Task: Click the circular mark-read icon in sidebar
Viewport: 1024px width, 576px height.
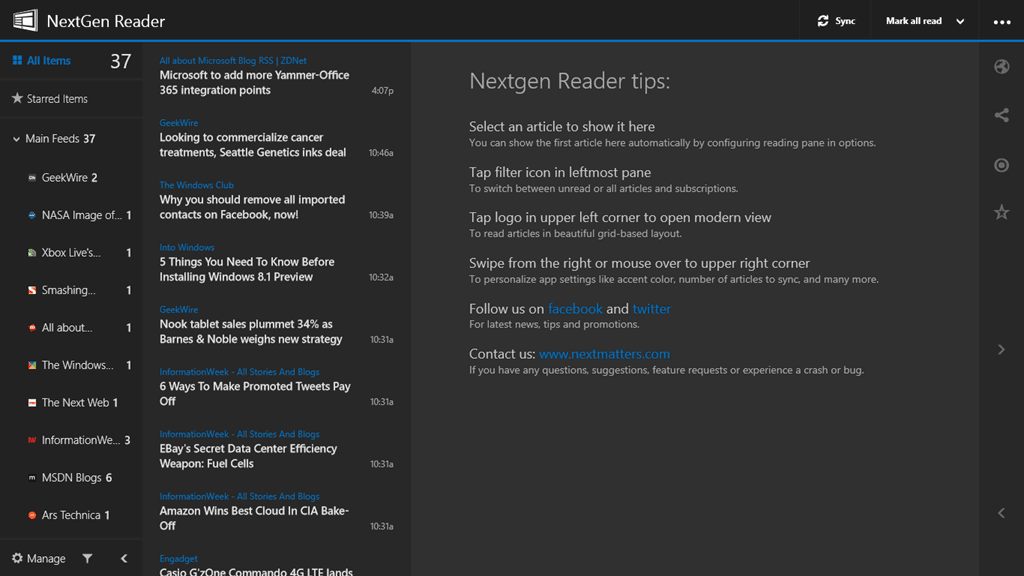Action: 1001,165
